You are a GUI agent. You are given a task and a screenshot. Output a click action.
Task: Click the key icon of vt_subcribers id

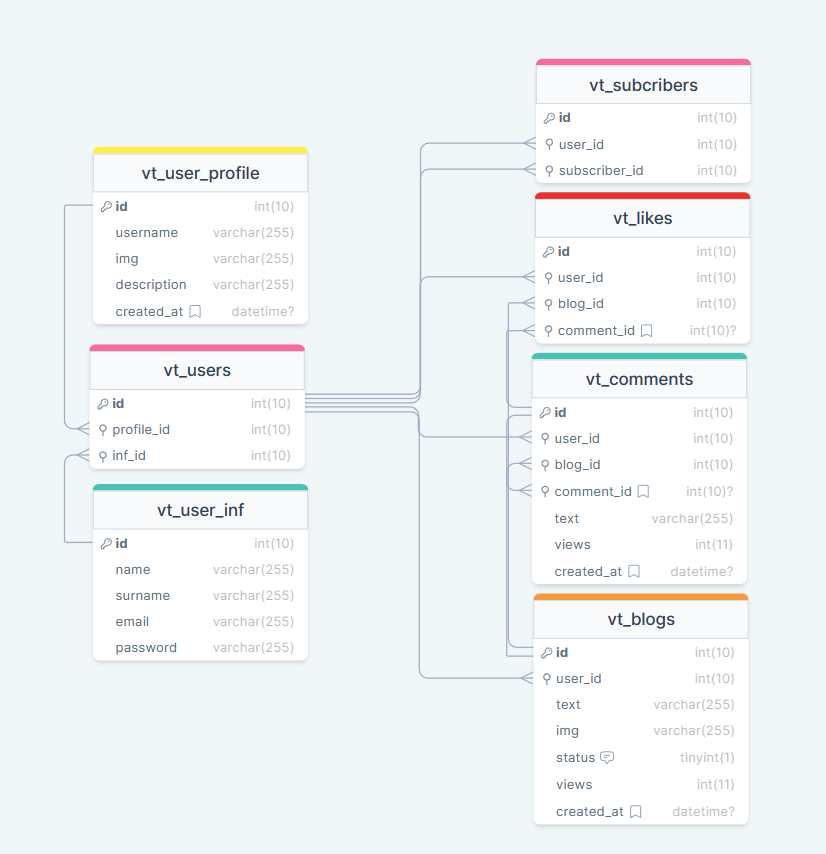[549, 118]
